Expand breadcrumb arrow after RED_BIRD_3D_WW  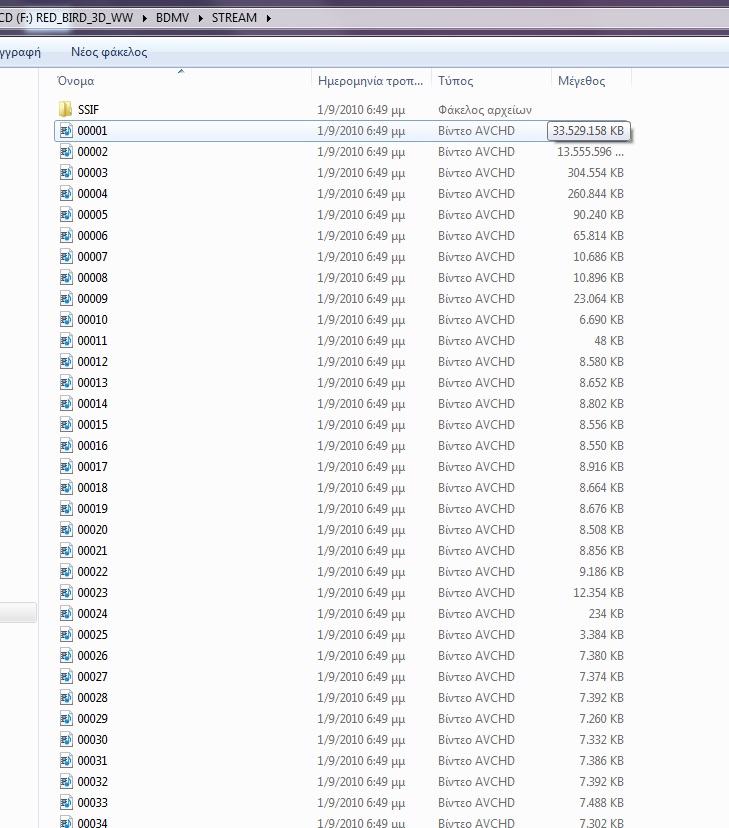(145, 18)
